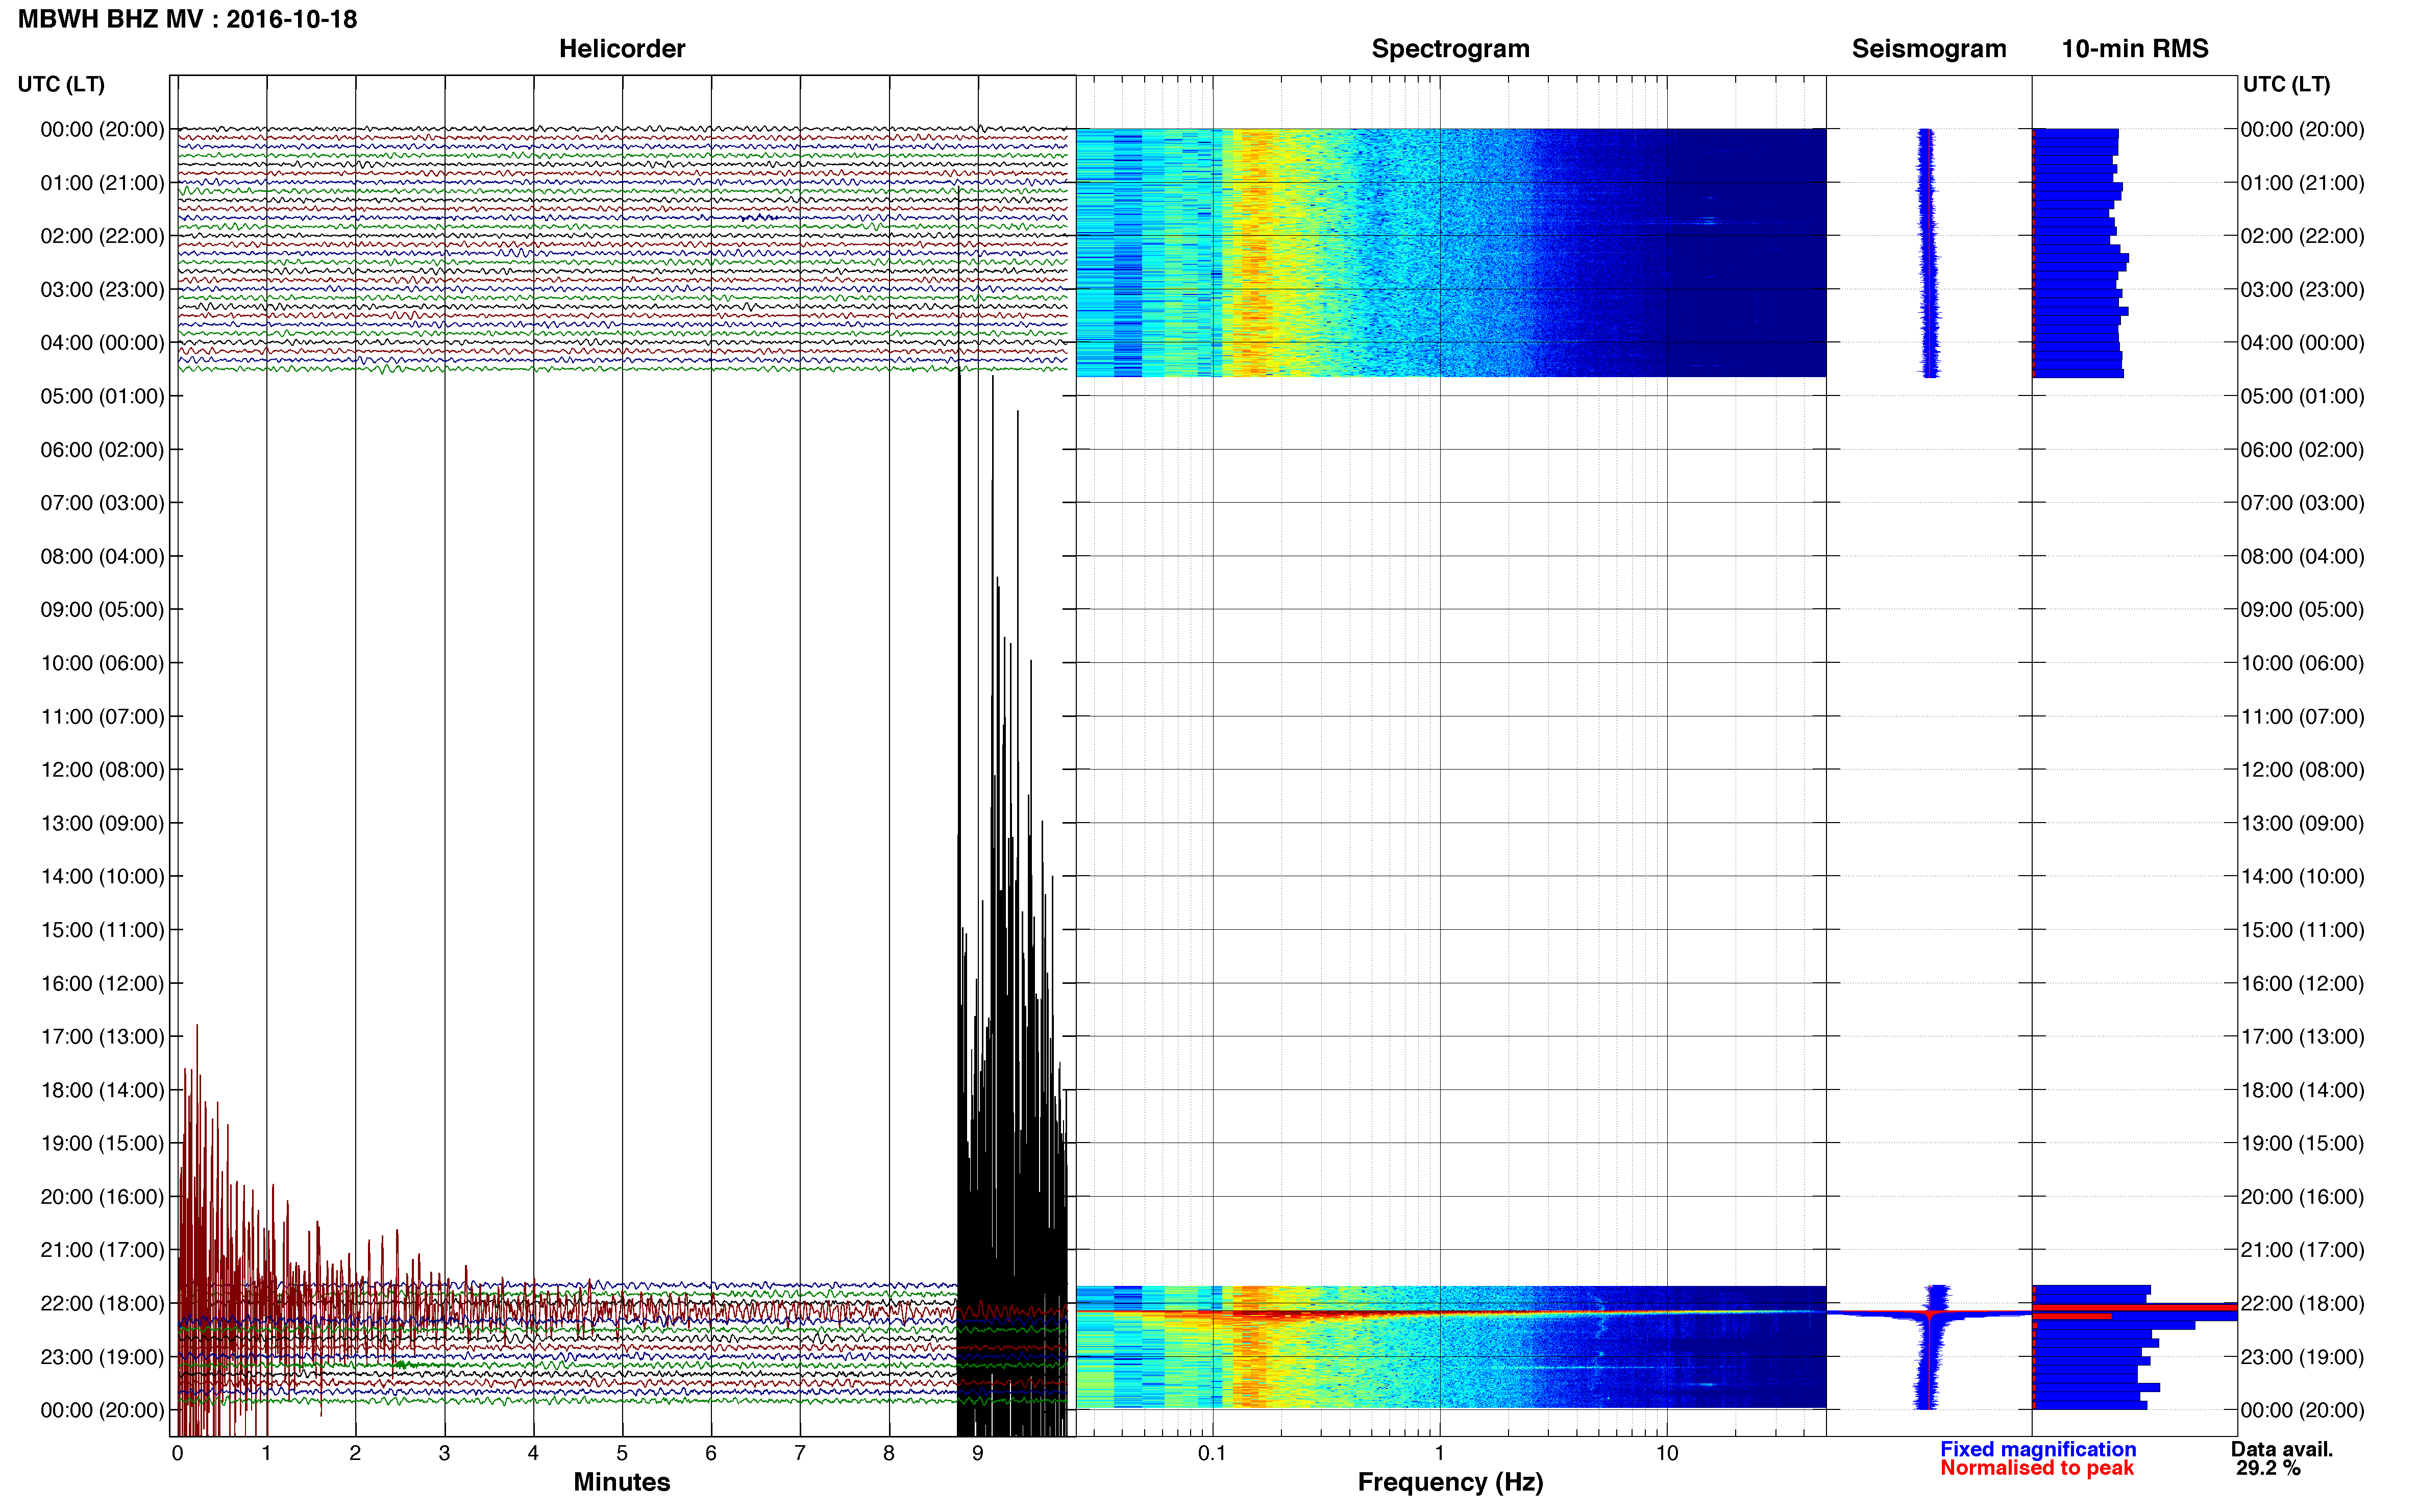Click the left '16:00 (12:00)' time label
Image resolution: width=2419 pixels, height=1512 pixels.
pos(102,983)
